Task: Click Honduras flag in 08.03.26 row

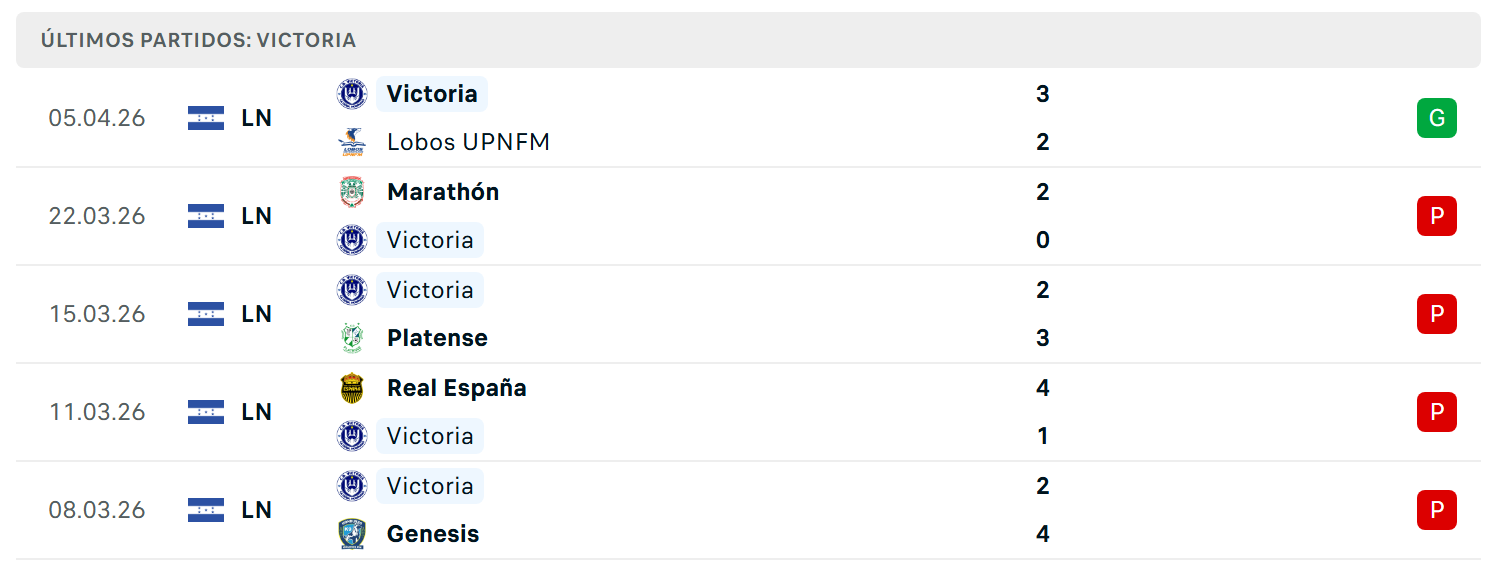Action: (206, 510)
